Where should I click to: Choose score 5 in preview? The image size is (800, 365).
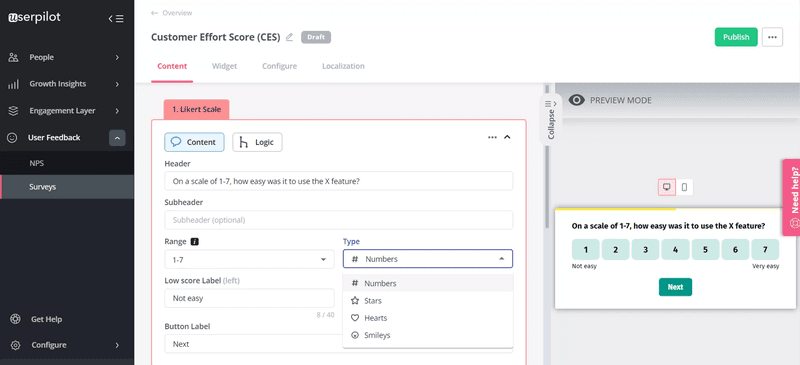coord(705,250)
